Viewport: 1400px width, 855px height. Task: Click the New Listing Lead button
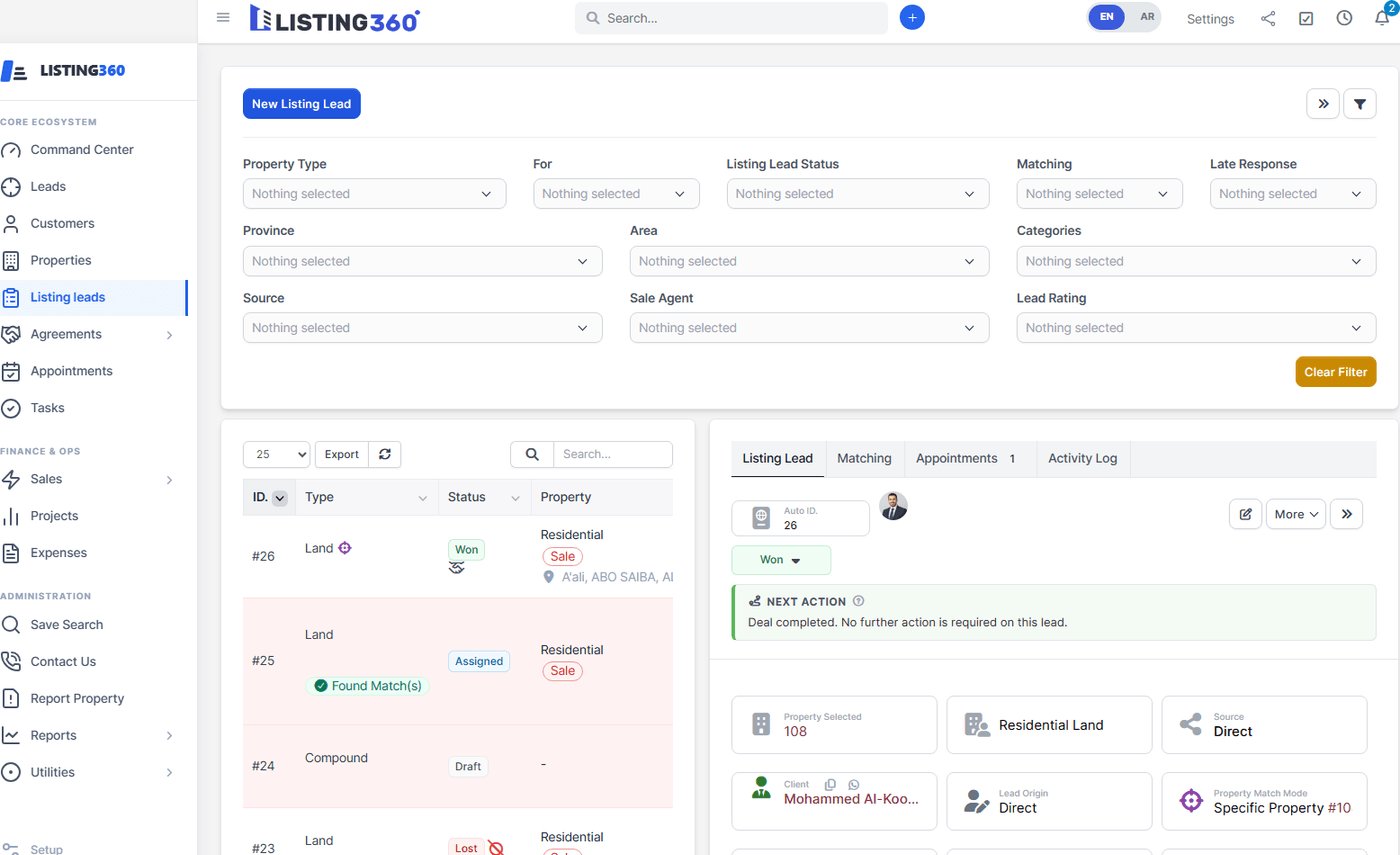(302, 104)
